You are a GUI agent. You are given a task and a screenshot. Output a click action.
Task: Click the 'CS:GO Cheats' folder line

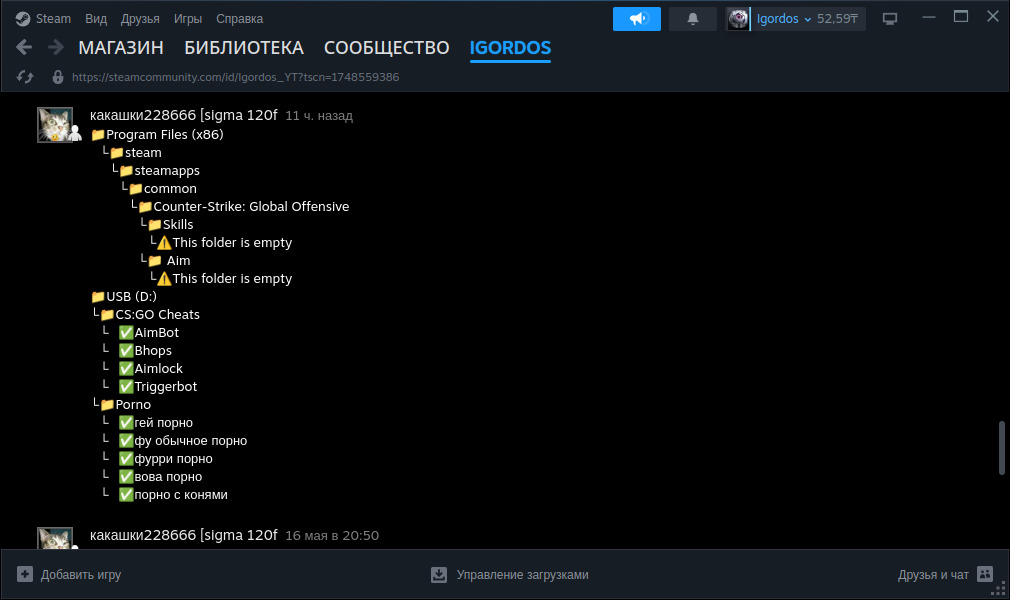(150, 315)
